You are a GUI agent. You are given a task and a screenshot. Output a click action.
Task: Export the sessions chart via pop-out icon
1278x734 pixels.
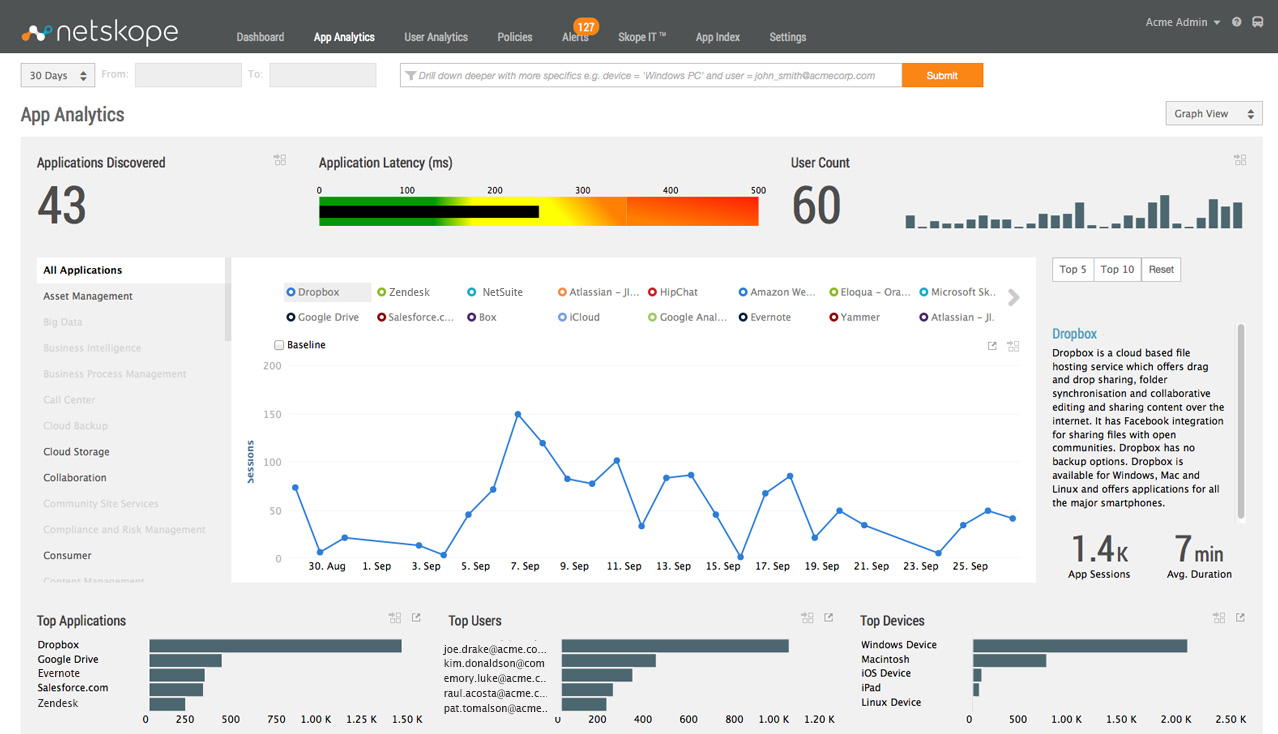(992, 346)
